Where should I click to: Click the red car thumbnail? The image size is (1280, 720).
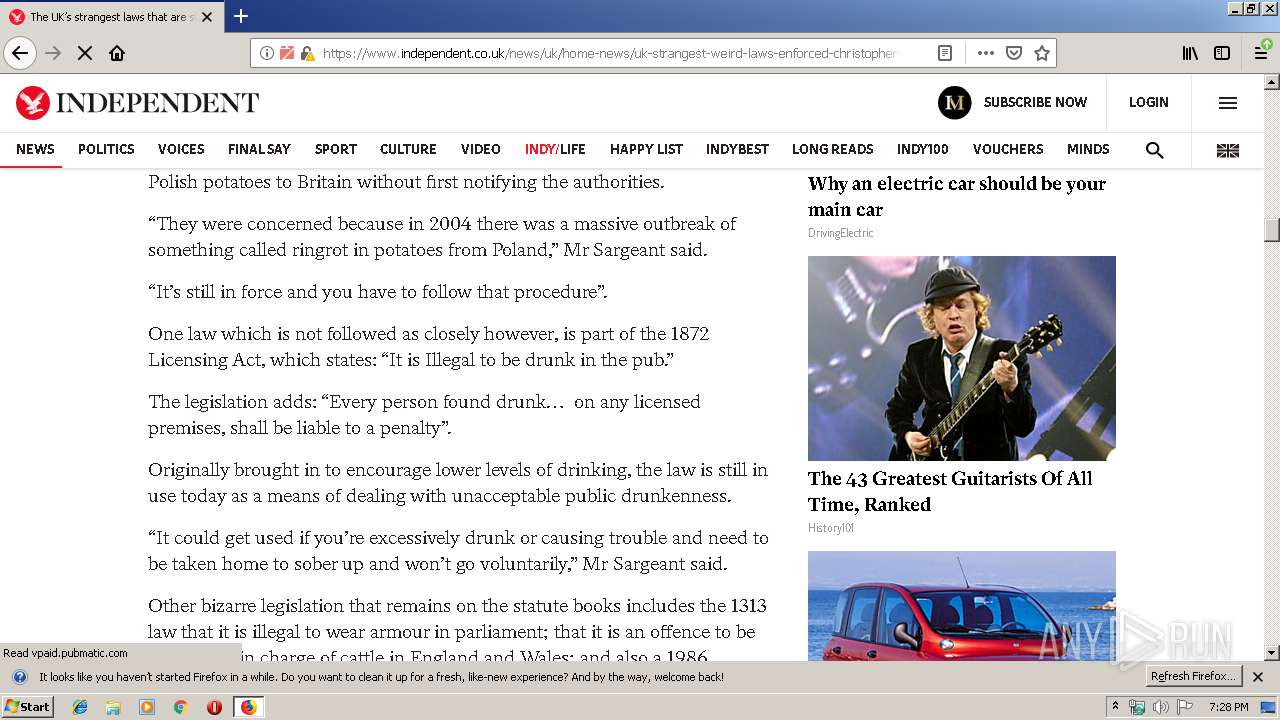pyautogui.click(x=962, y=605)
